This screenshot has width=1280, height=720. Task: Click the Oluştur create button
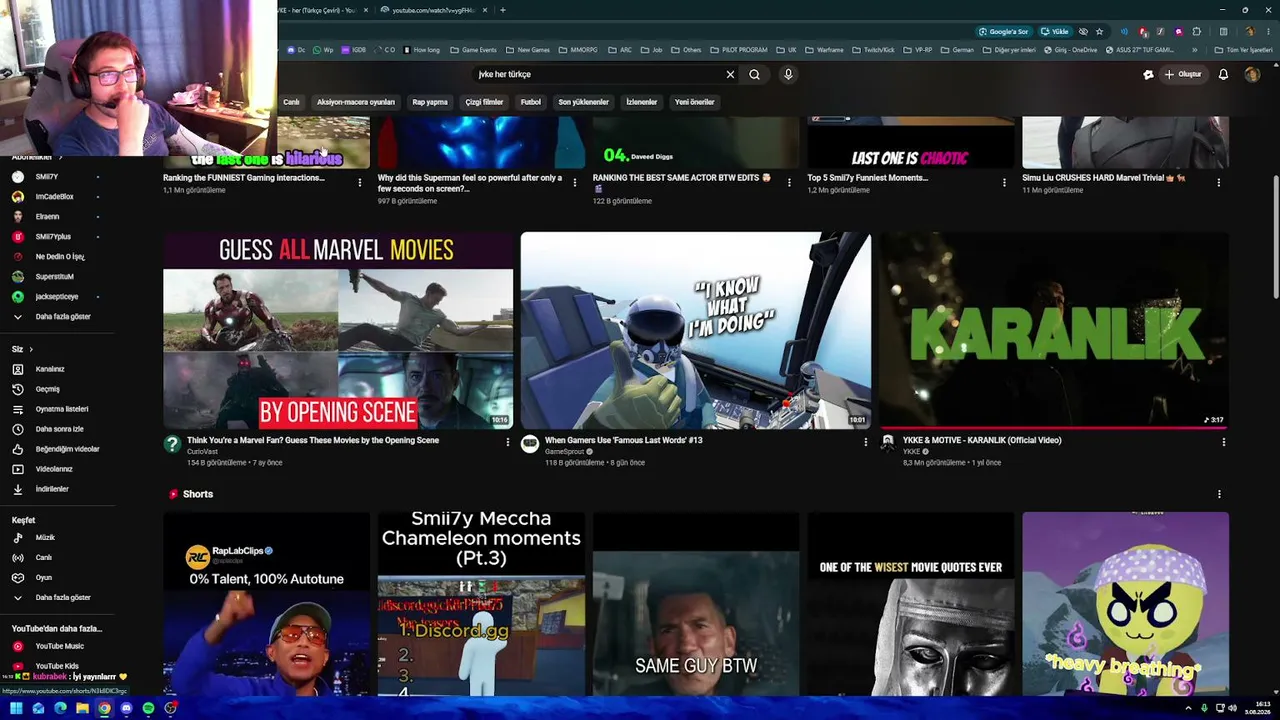tap(1182, 74)
